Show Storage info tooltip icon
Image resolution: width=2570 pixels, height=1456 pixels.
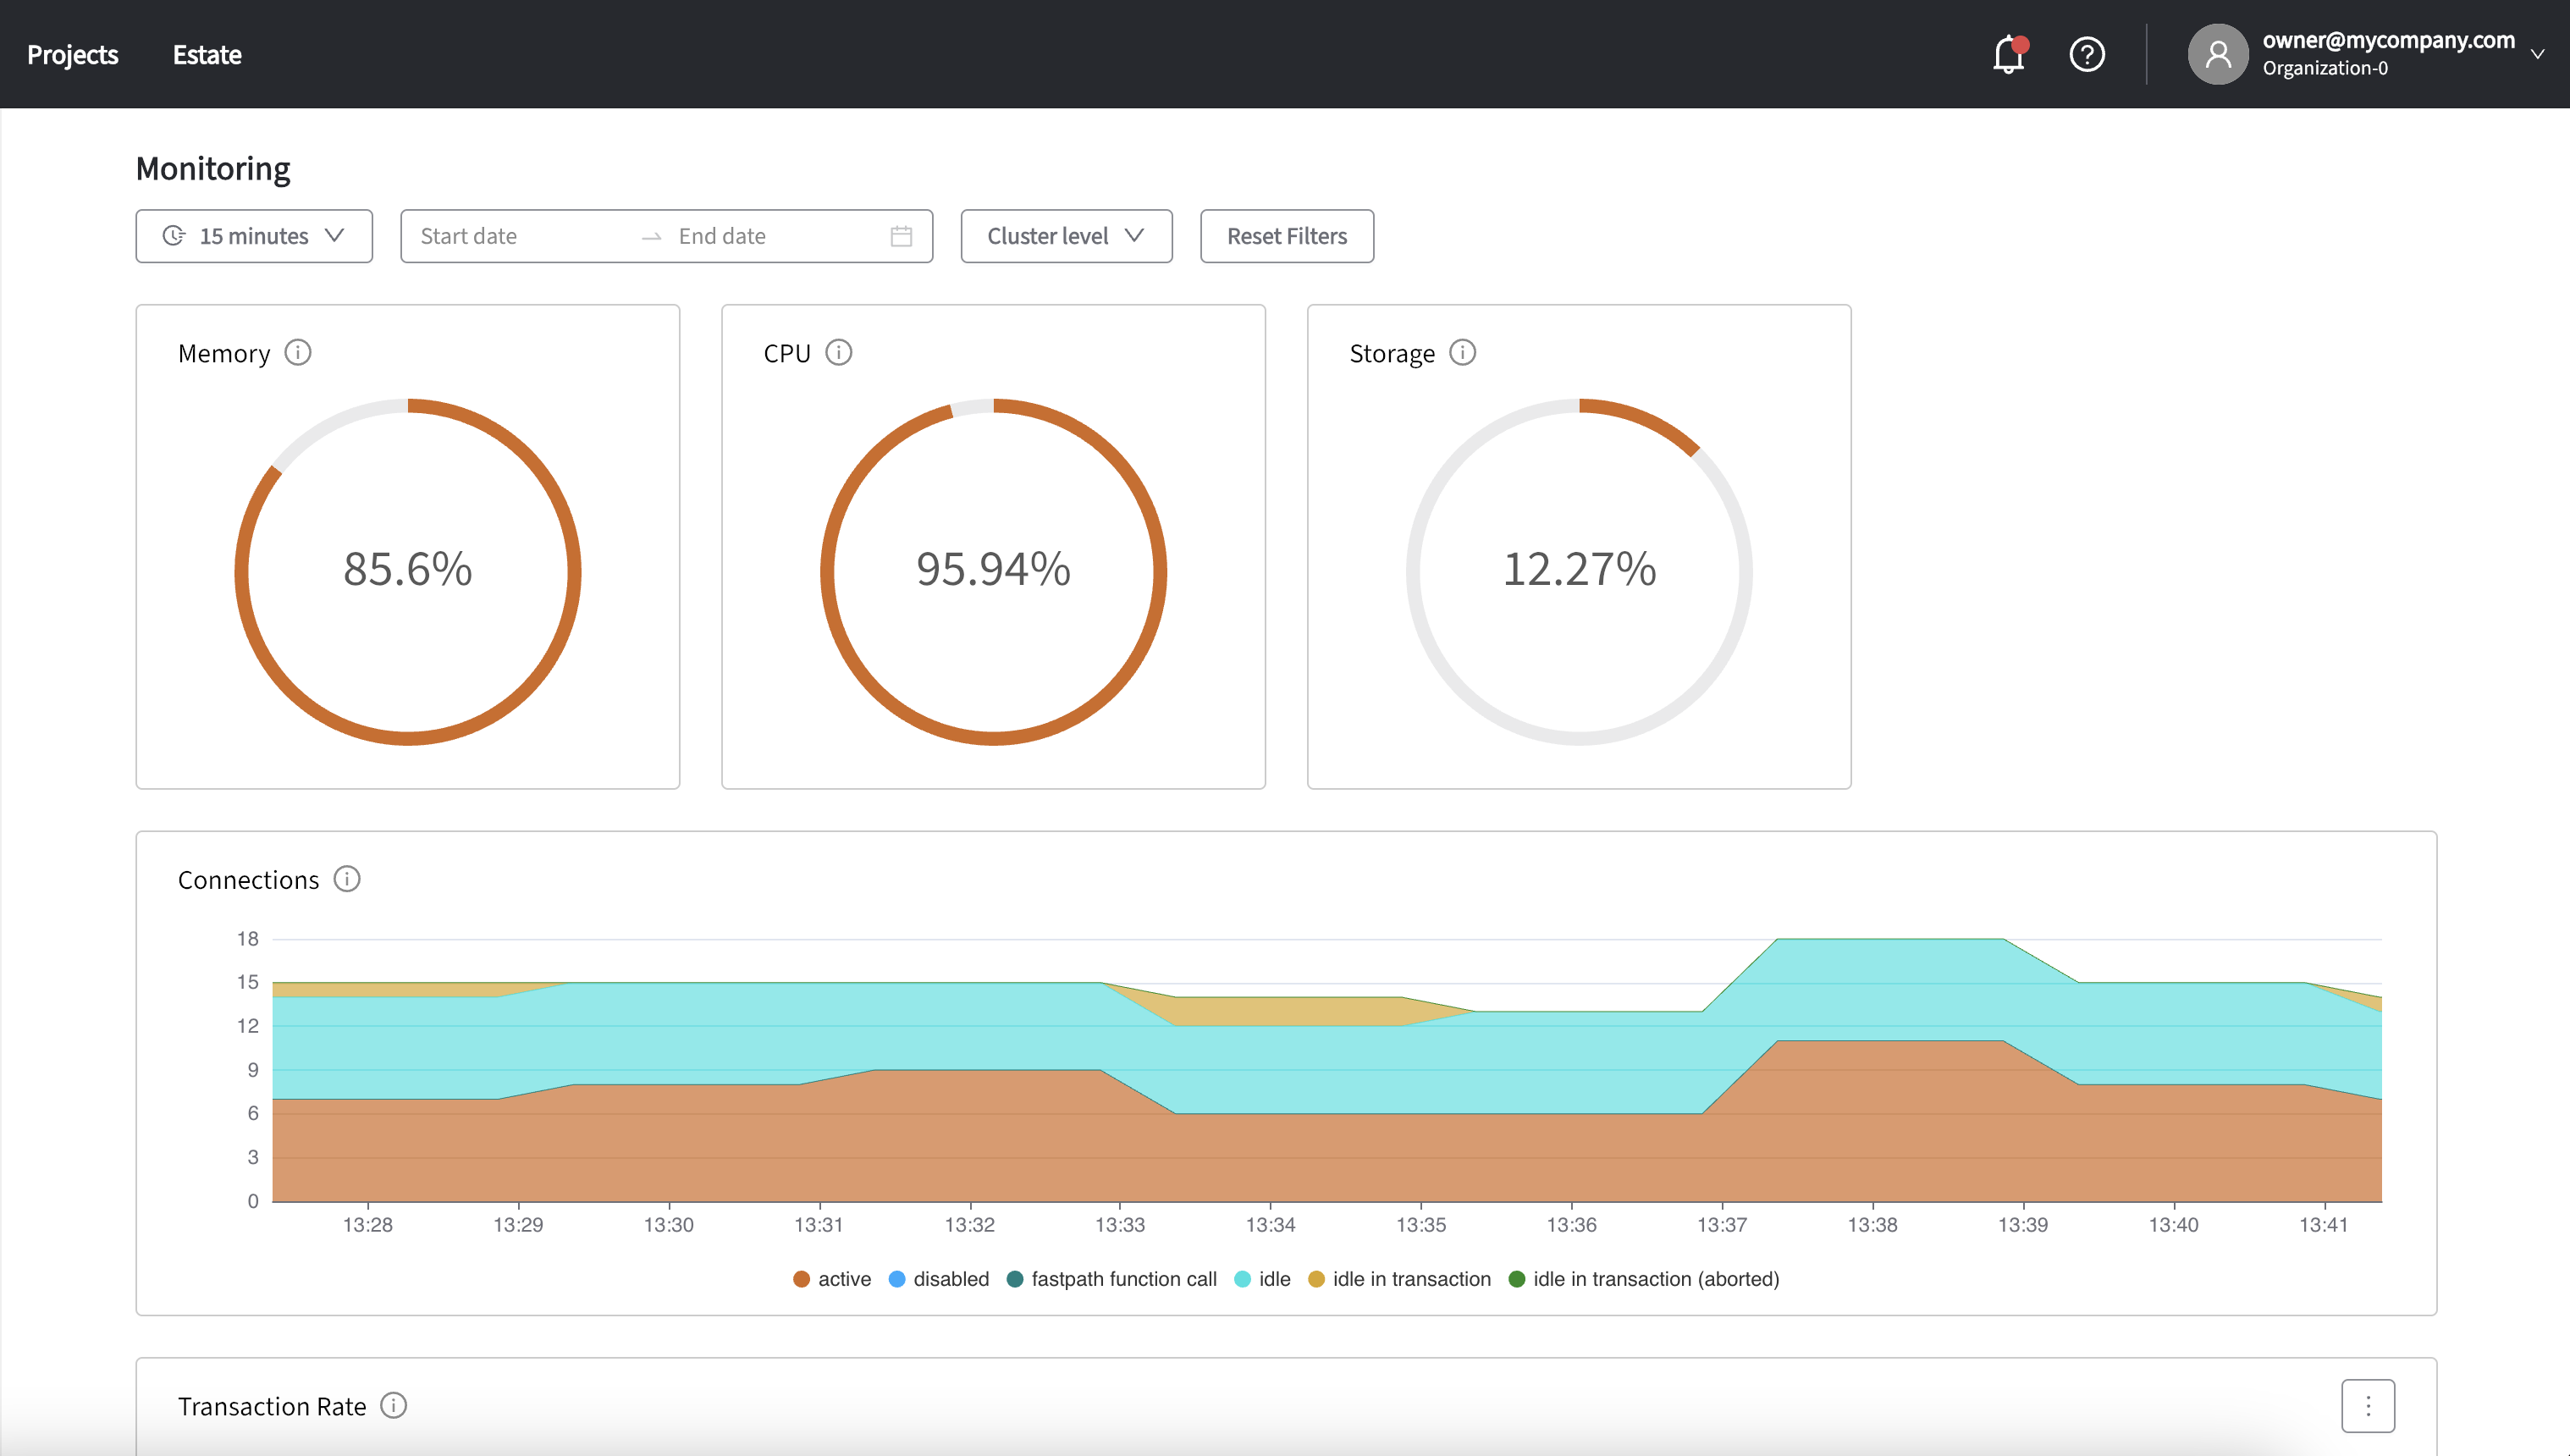click(1462, 353)
